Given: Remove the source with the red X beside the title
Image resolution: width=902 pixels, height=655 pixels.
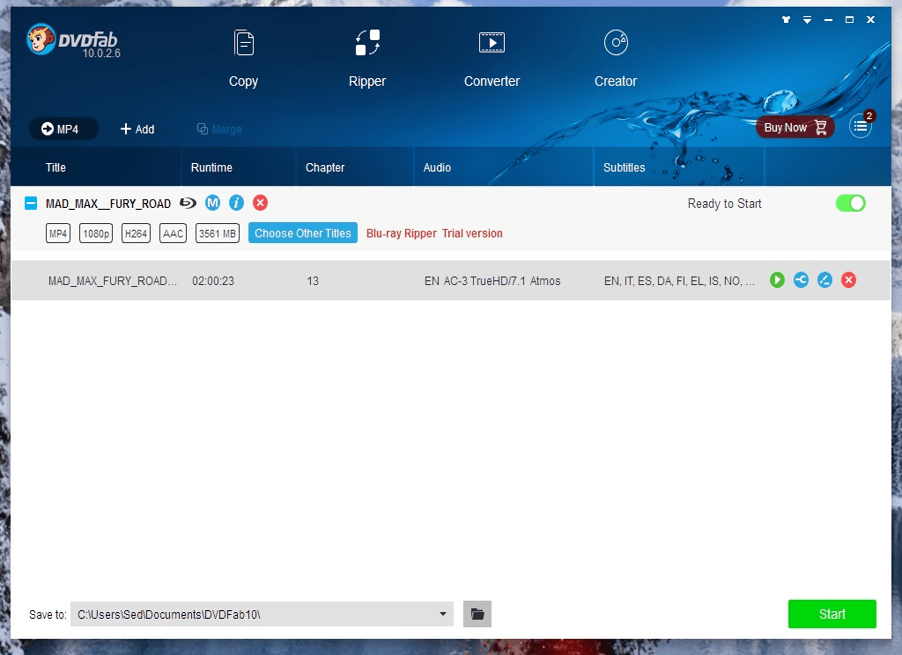Looking at the screenshot, I should tap(260, 203).
